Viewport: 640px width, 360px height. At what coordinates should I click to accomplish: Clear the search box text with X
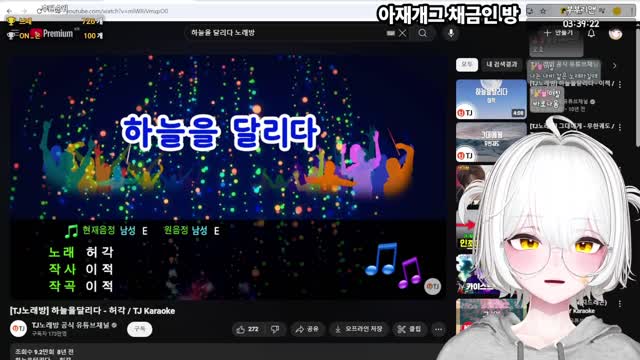pyautogui.click(x=403, y=33)
